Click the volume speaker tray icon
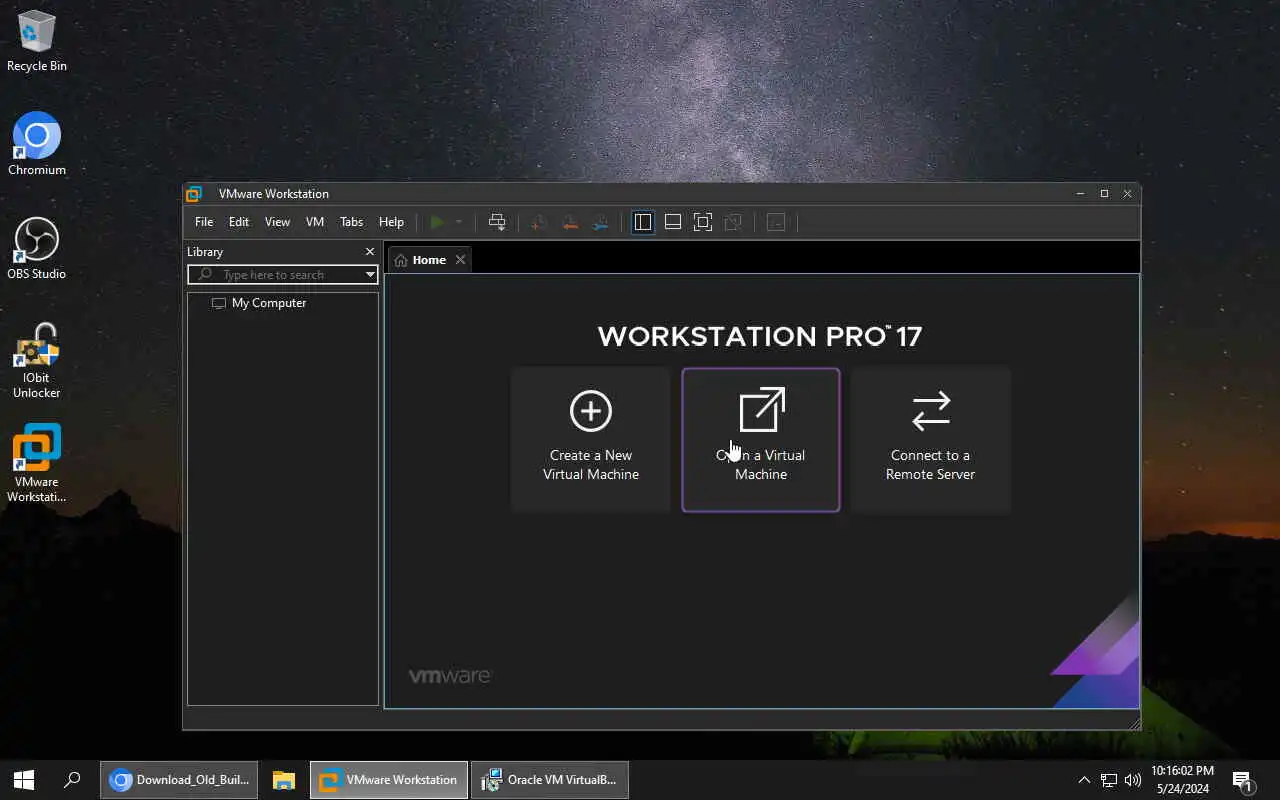 [1133, 780]
